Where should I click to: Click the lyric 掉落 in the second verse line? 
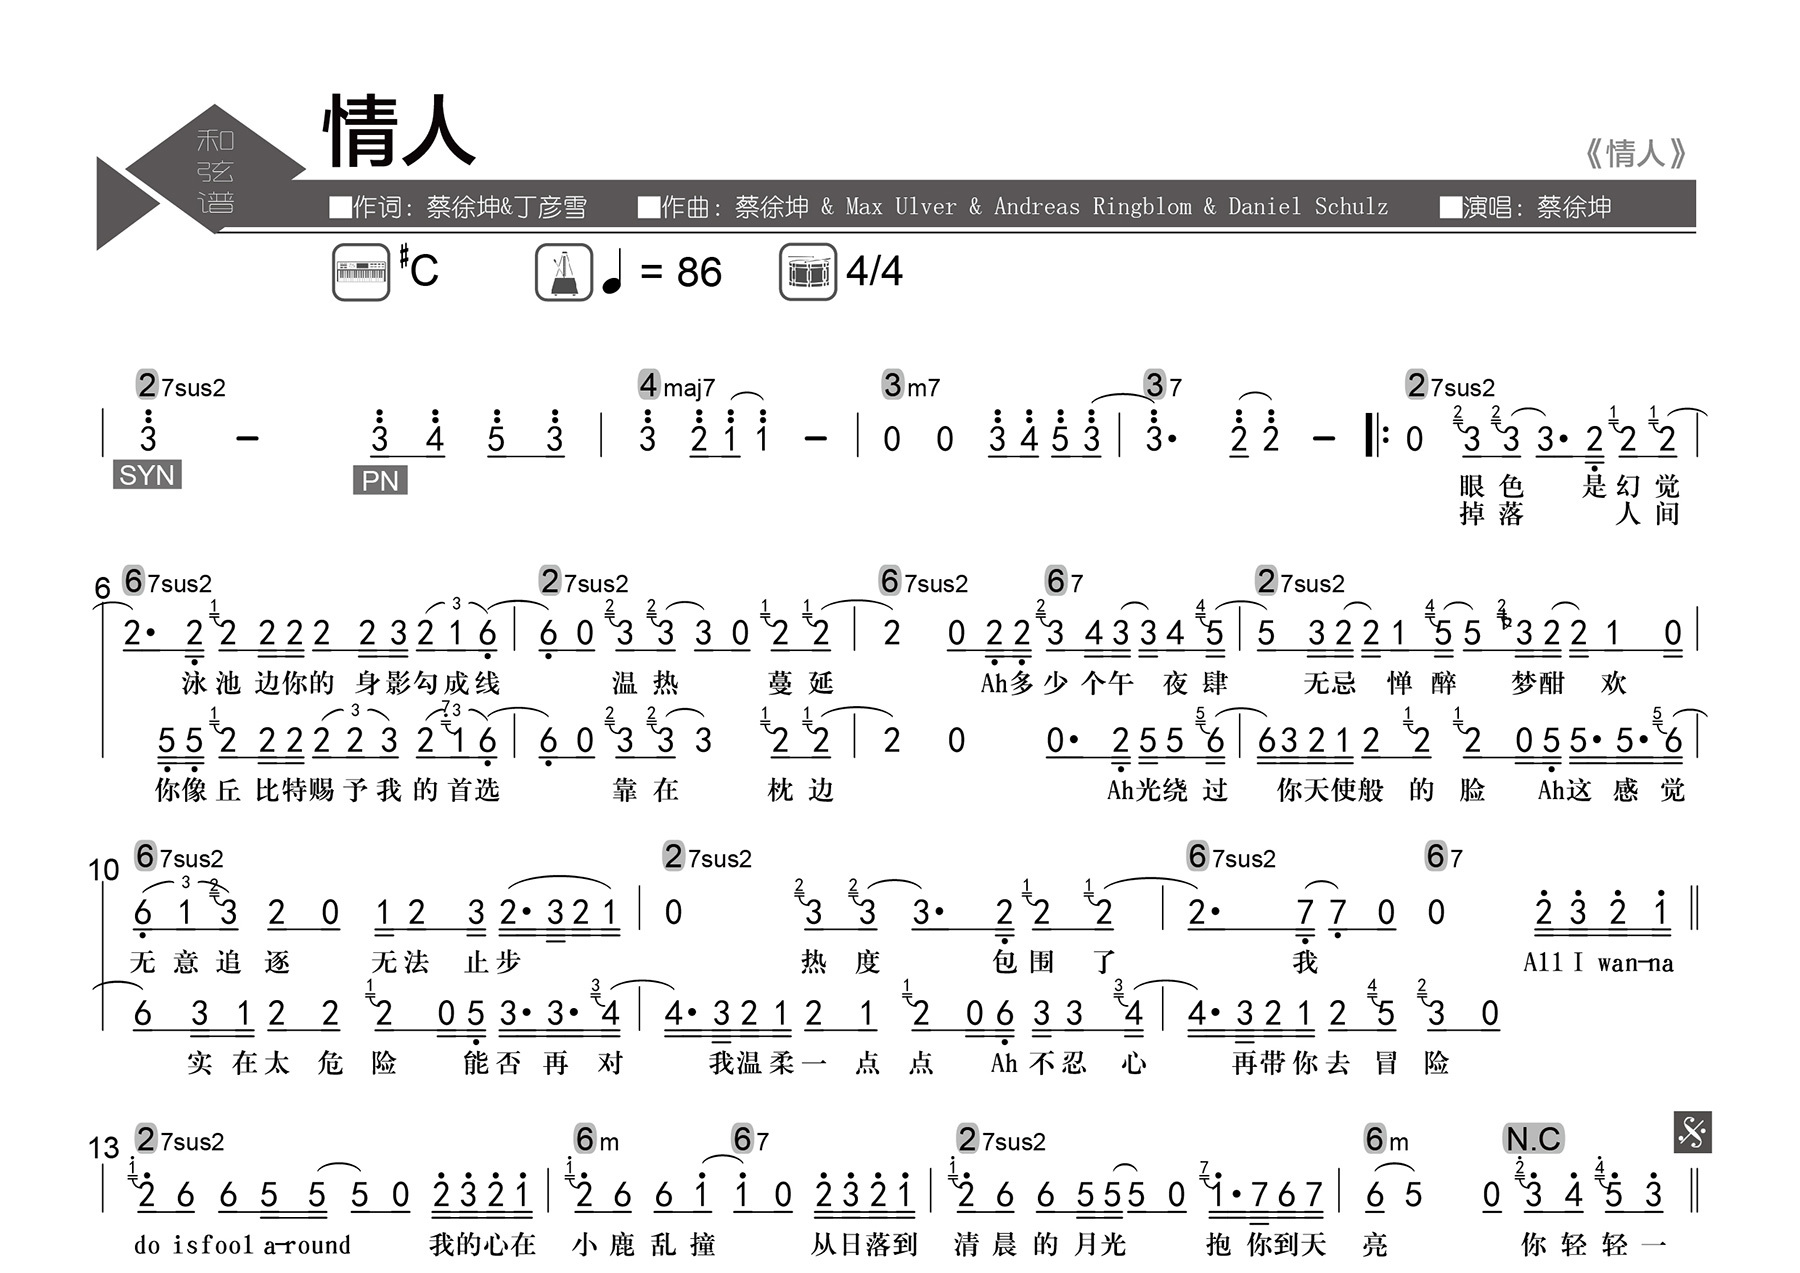(1491, 514)
